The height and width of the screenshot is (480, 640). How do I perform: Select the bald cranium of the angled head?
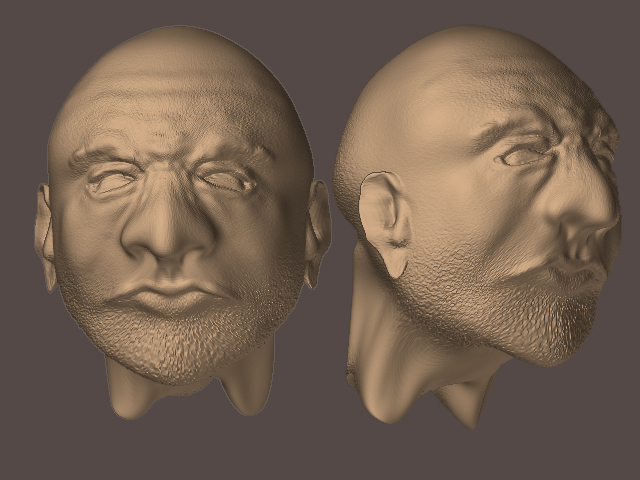click(440, 80)
